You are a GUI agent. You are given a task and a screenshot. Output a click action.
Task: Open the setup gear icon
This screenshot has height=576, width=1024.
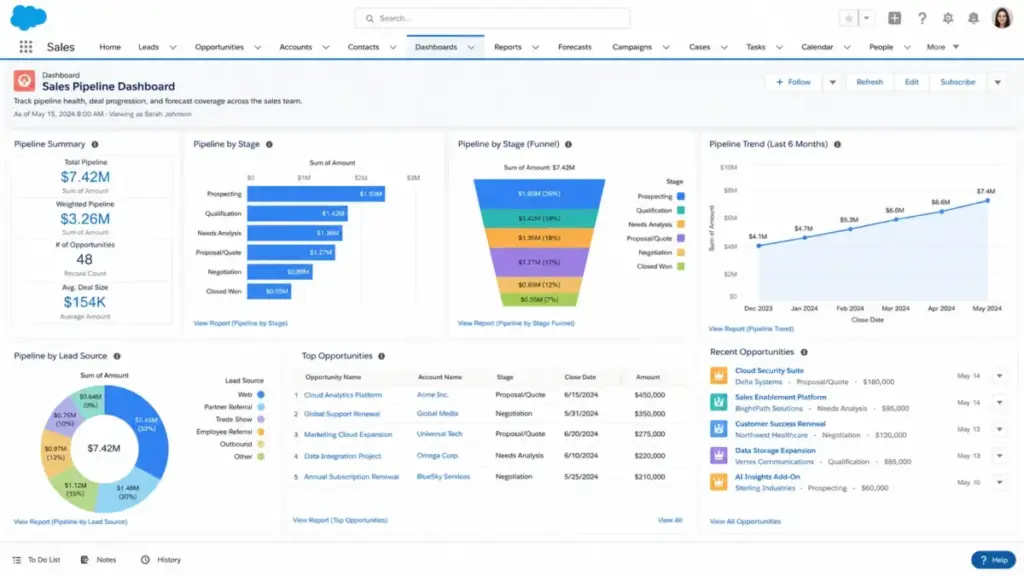point(948,18)
